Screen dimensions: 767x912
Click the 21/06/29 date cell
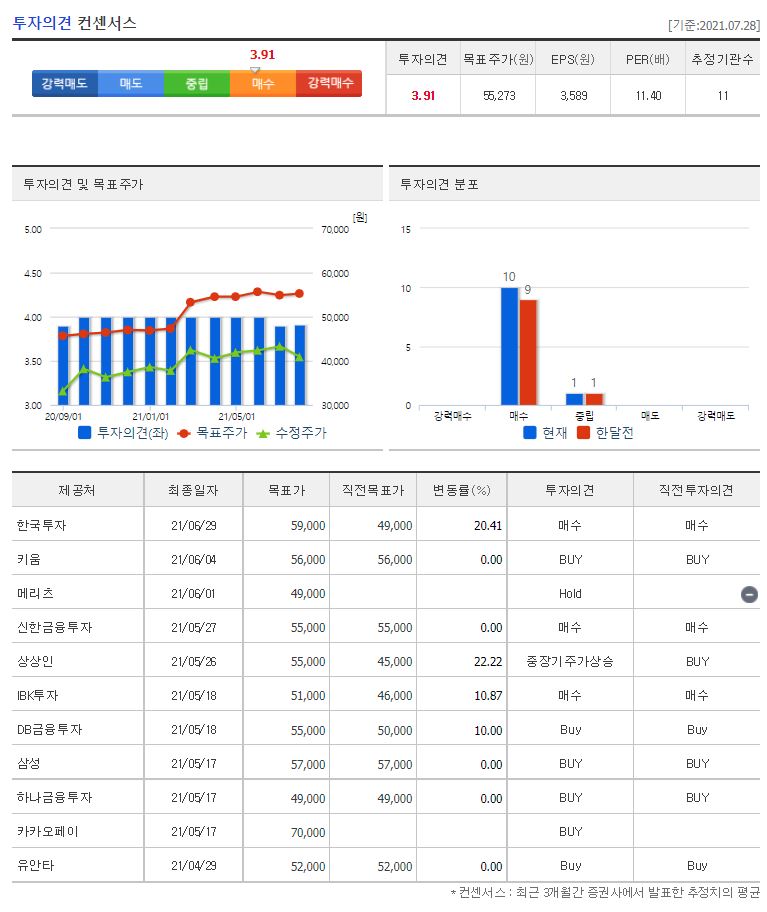pos(194,526)
